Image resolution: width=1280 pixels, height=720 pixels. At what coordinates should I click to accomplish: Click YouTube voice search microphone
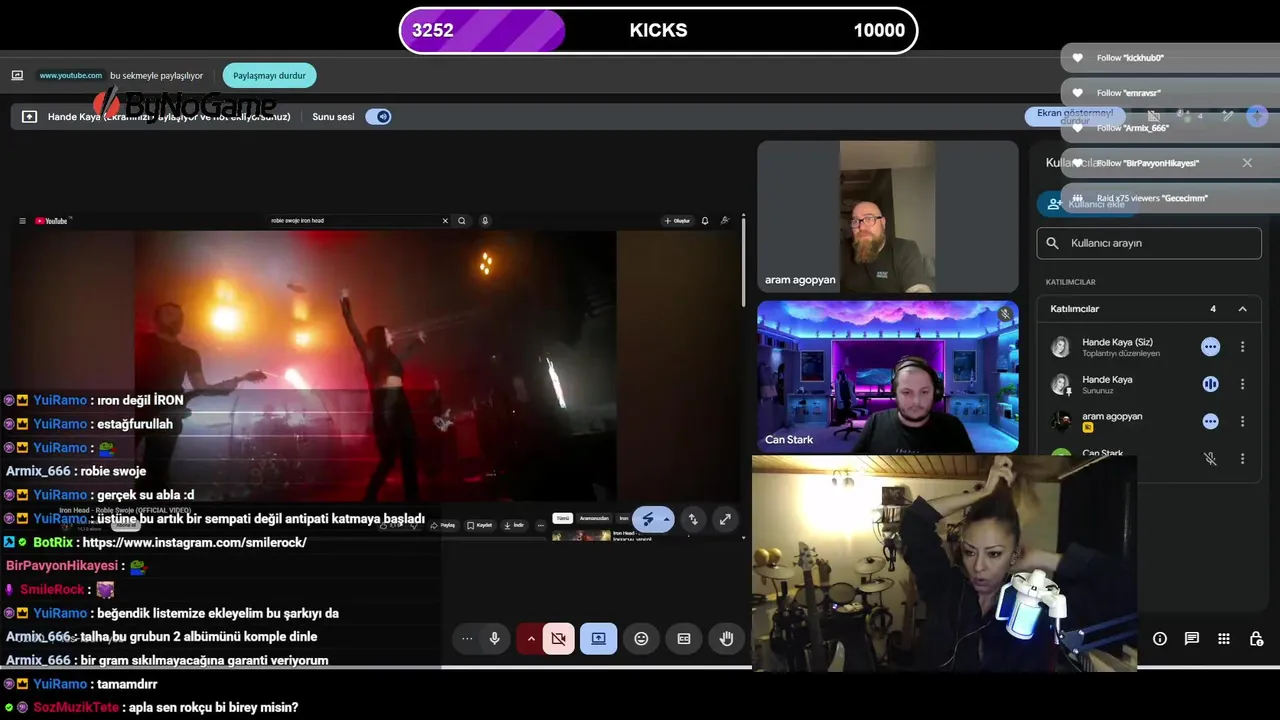[x=485, y=221]
